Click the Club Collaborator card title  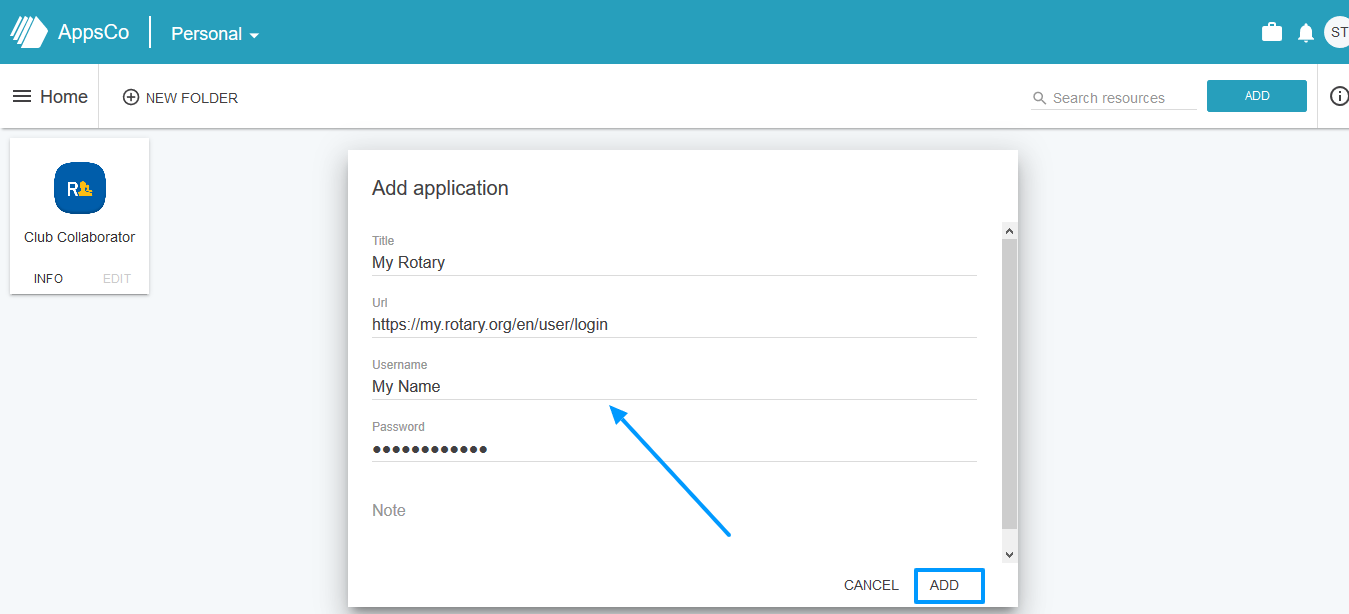pyautogui.click(x=80, y=237)
